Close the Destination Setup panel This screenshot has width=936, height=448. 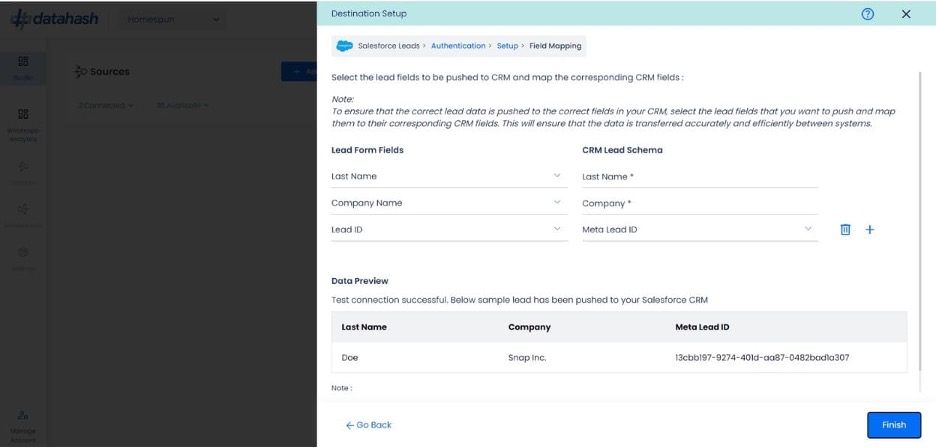tap(906, 14)
